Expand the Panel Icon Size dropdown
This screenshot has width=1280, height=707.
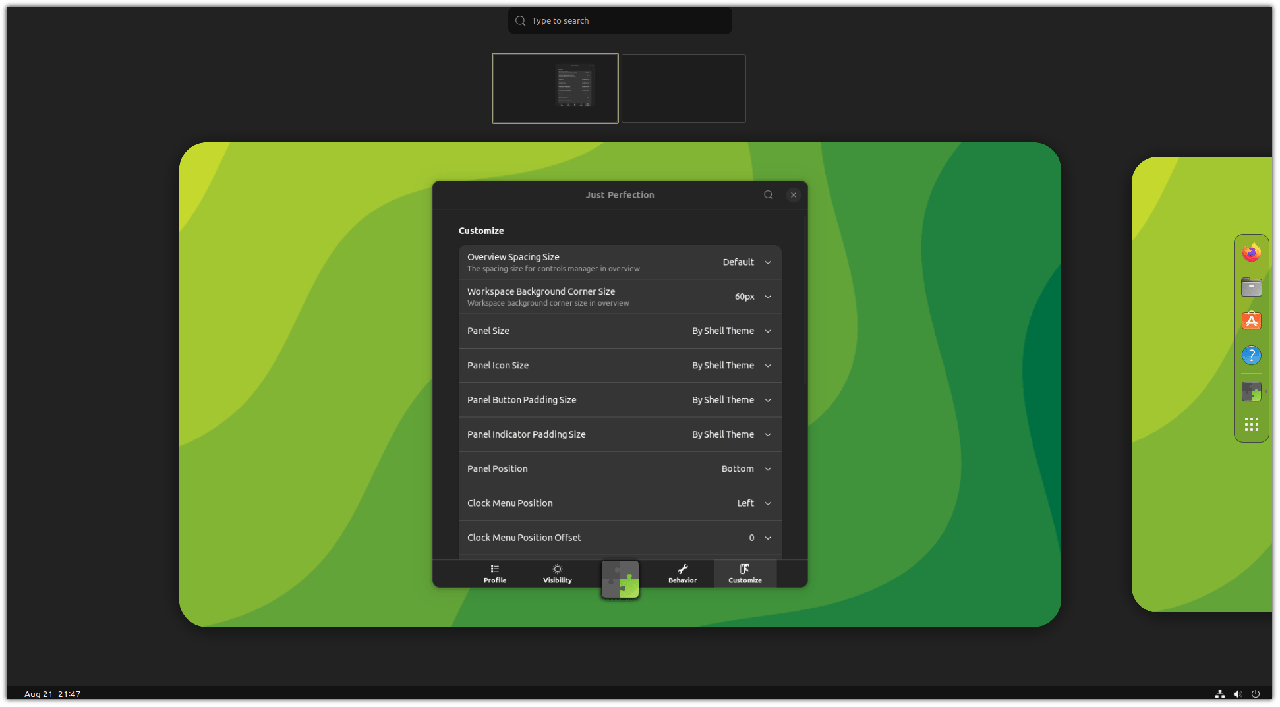(731, 365)
